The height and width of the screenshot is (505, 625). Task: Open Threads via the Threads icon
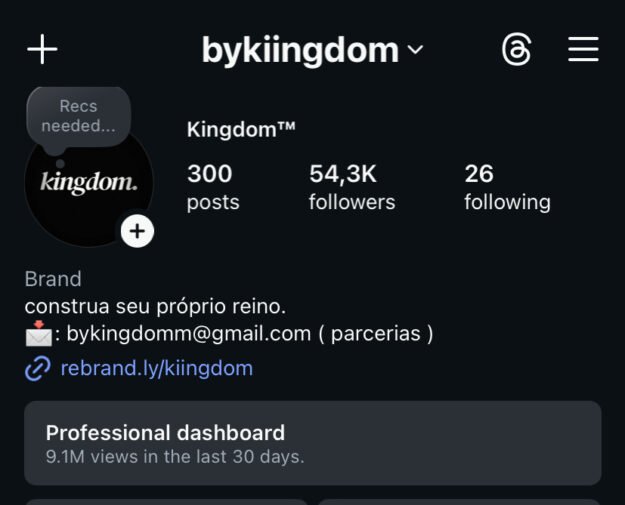coord(516,49)
